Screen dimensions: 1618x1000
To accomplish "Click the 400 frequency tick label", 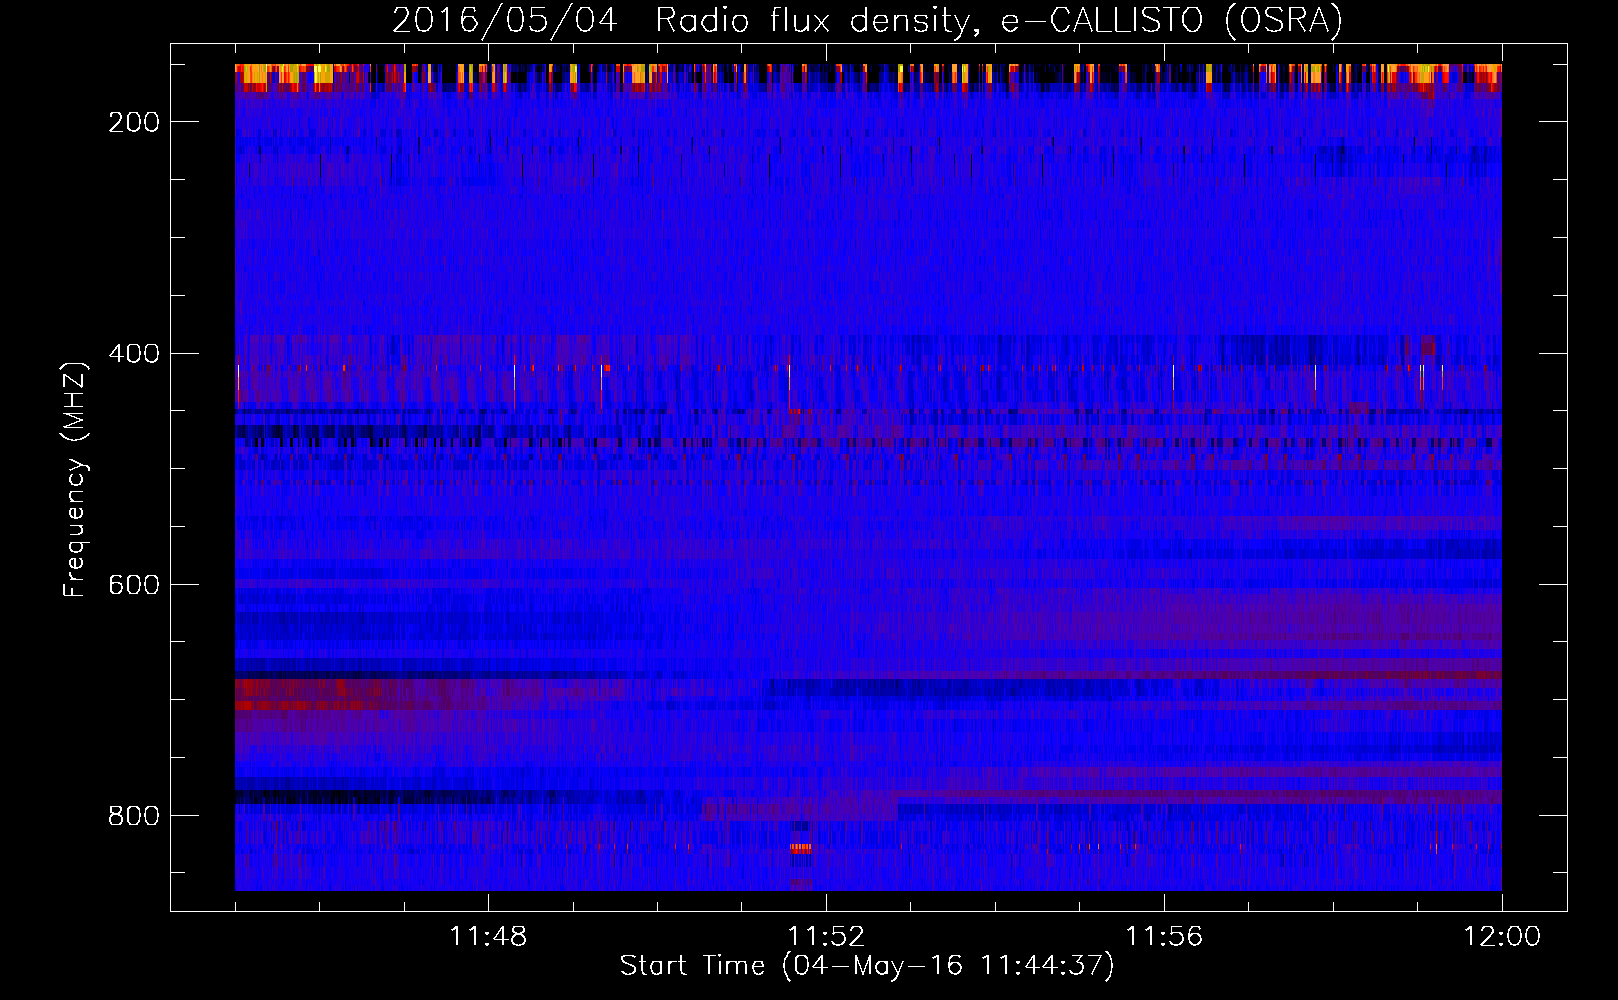I will pos(134,354).
